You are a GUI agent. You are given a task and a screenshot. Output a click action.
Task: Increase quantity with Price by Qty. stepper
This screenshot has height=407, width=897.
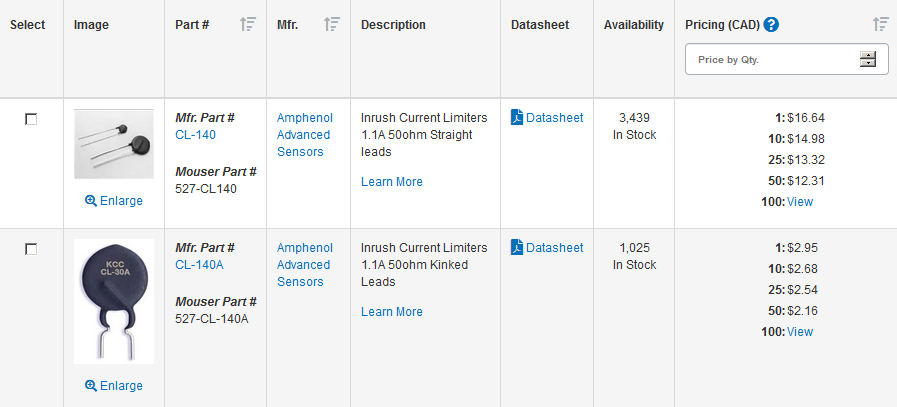pos(868,56)
